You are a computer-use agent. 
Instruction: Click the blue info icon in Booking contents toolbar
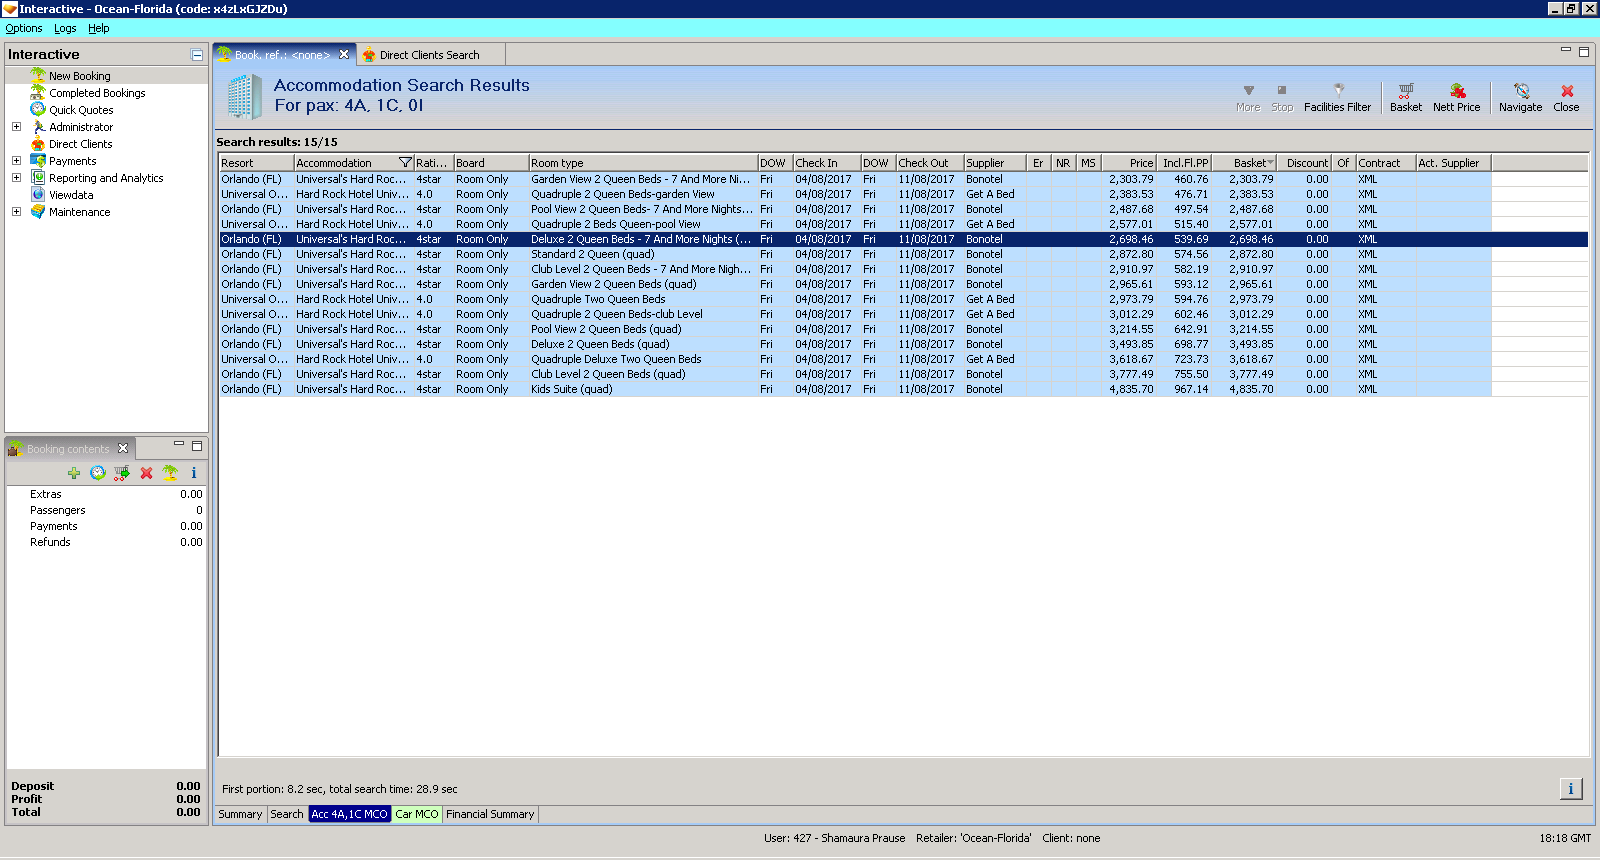[x=194, y=473]
